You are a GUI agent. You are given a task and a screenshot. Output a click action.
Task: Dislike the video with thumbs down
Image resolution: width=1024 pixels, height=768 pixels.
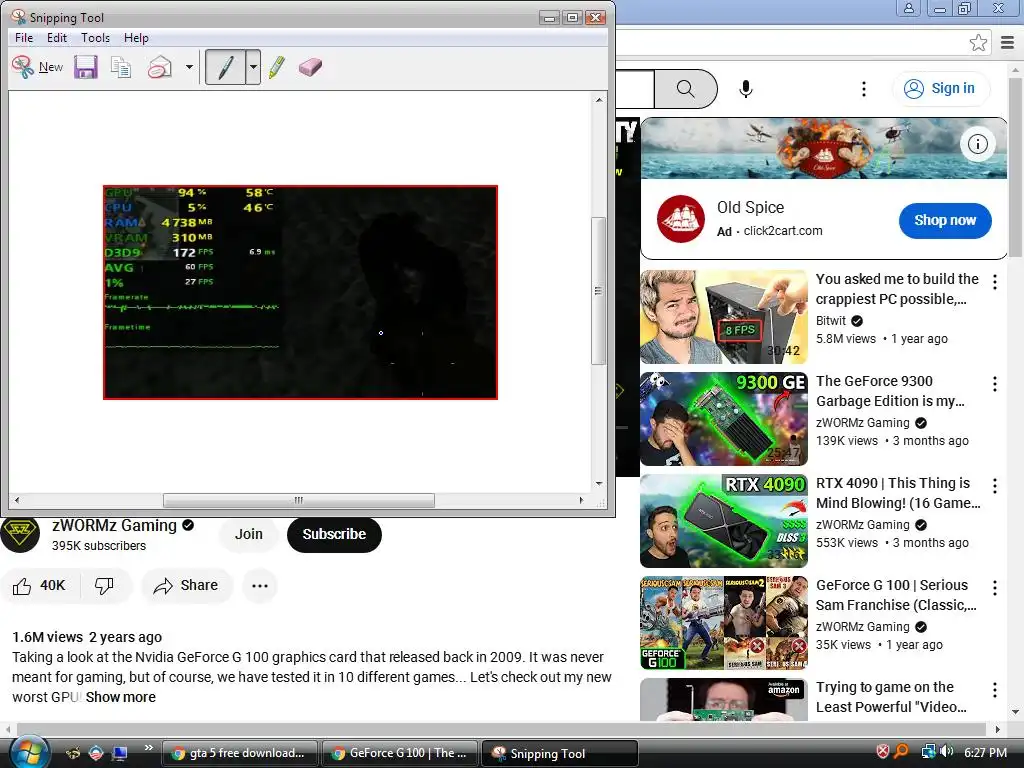[x=104, y=586]
